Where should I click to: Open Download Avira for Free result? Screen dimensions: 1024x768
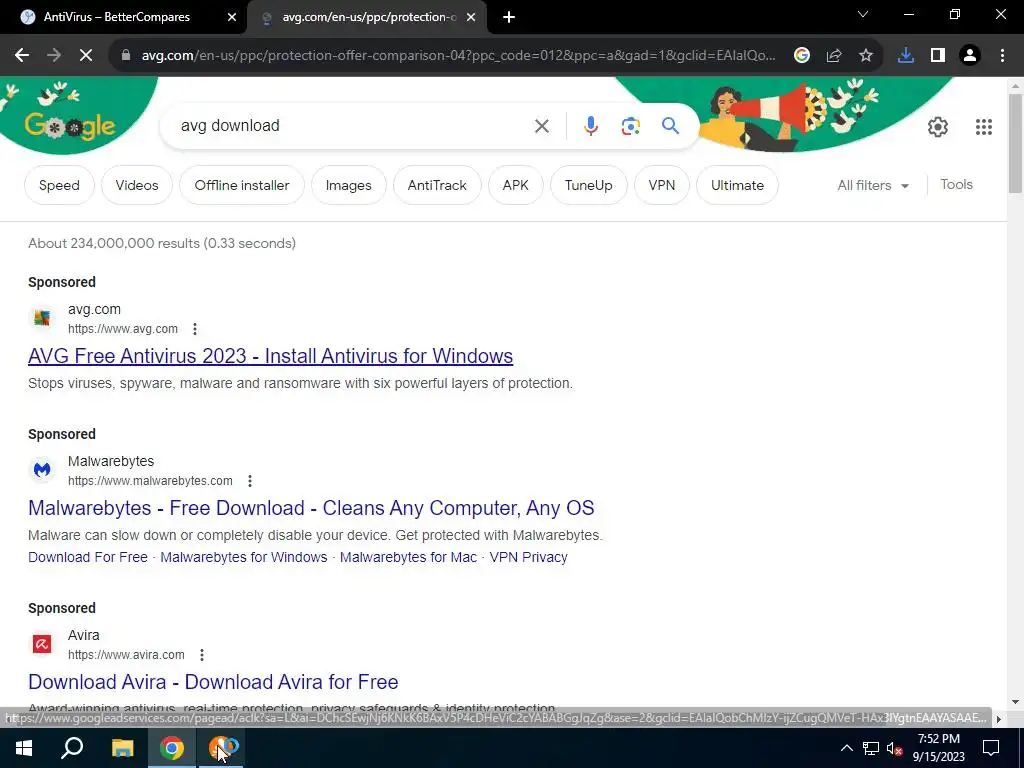click(213, 682)
